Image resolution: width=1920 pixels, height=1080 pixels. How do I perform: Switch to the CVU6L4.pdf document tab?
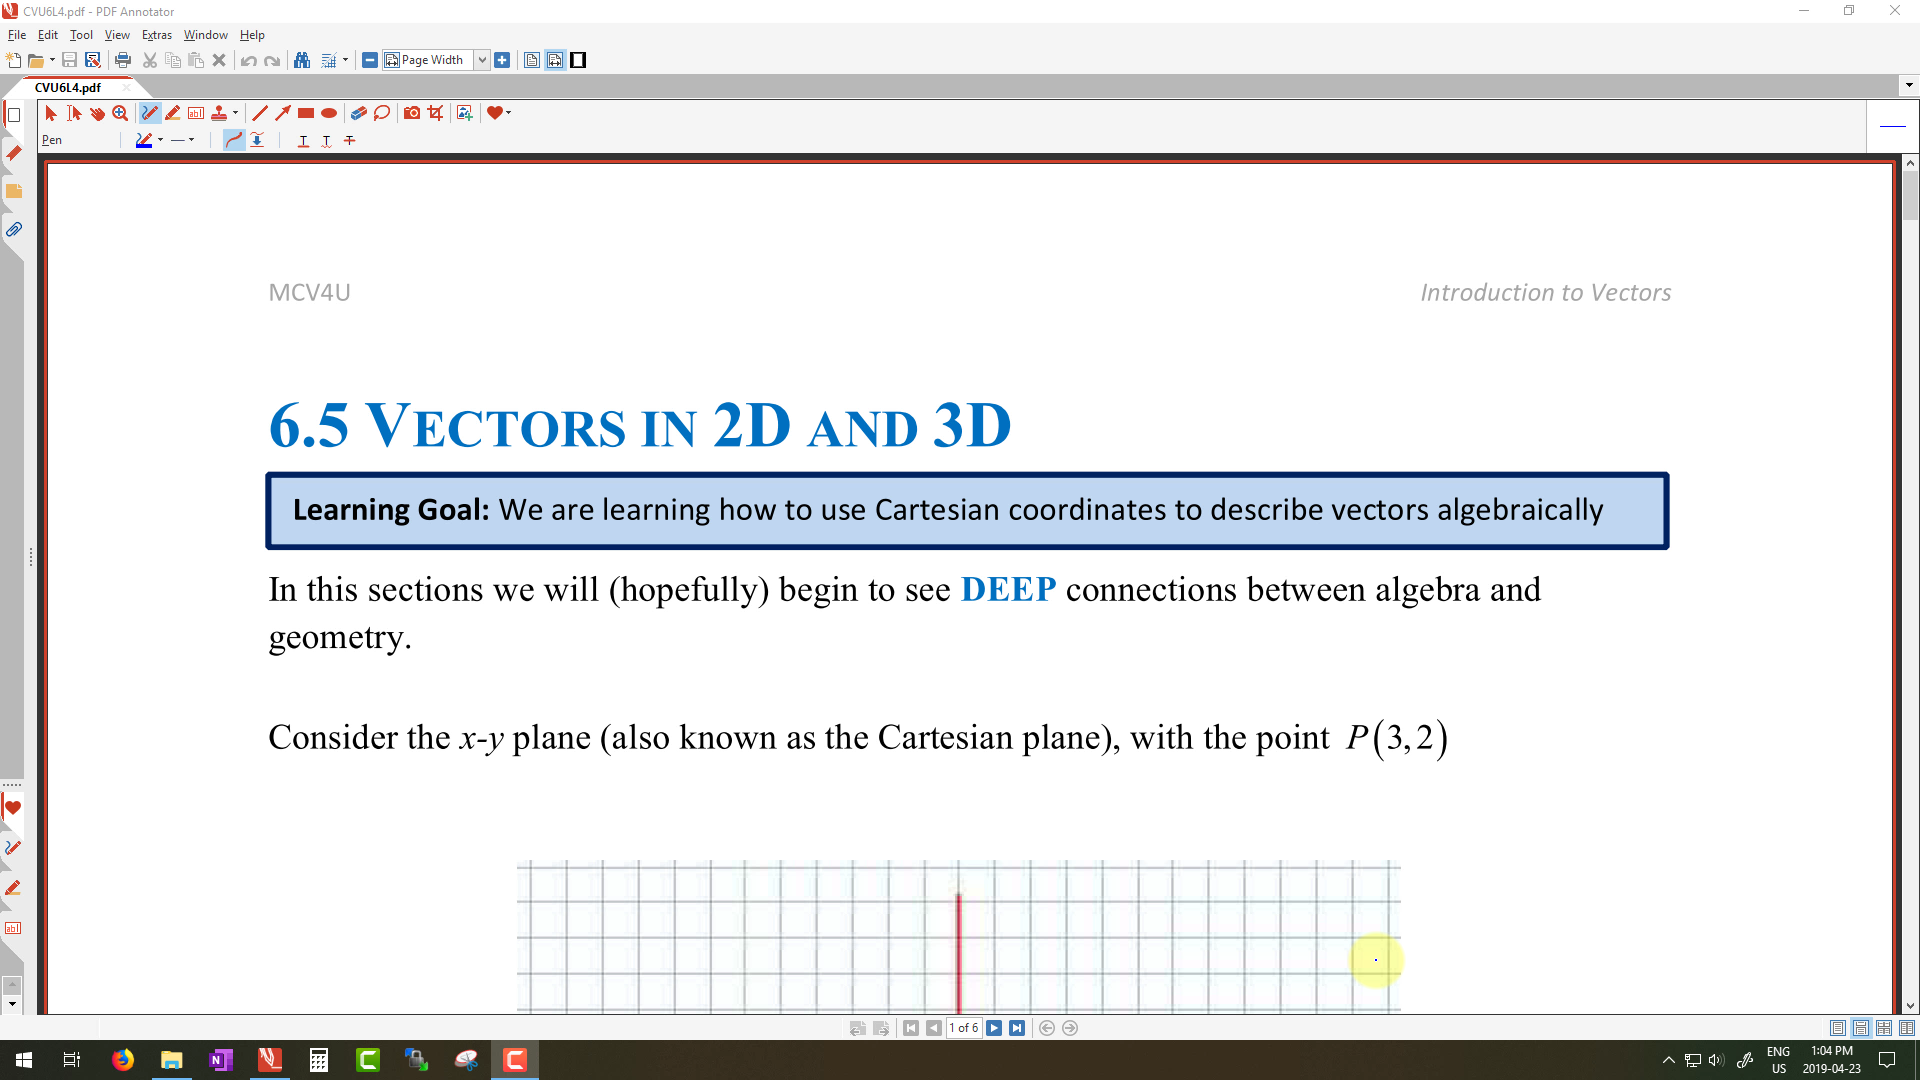68,87
